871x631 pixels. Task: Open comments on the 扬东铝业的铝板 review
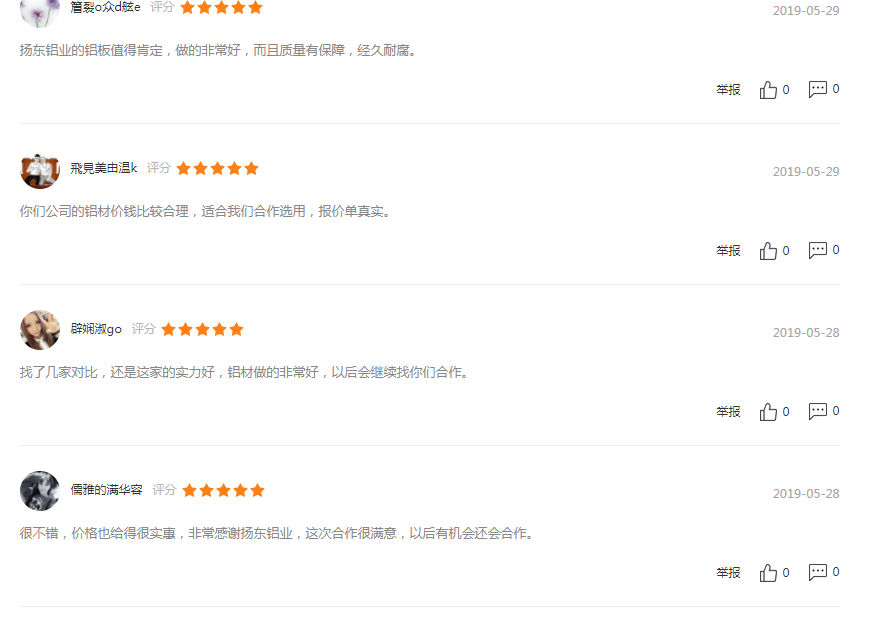(818, 89)
